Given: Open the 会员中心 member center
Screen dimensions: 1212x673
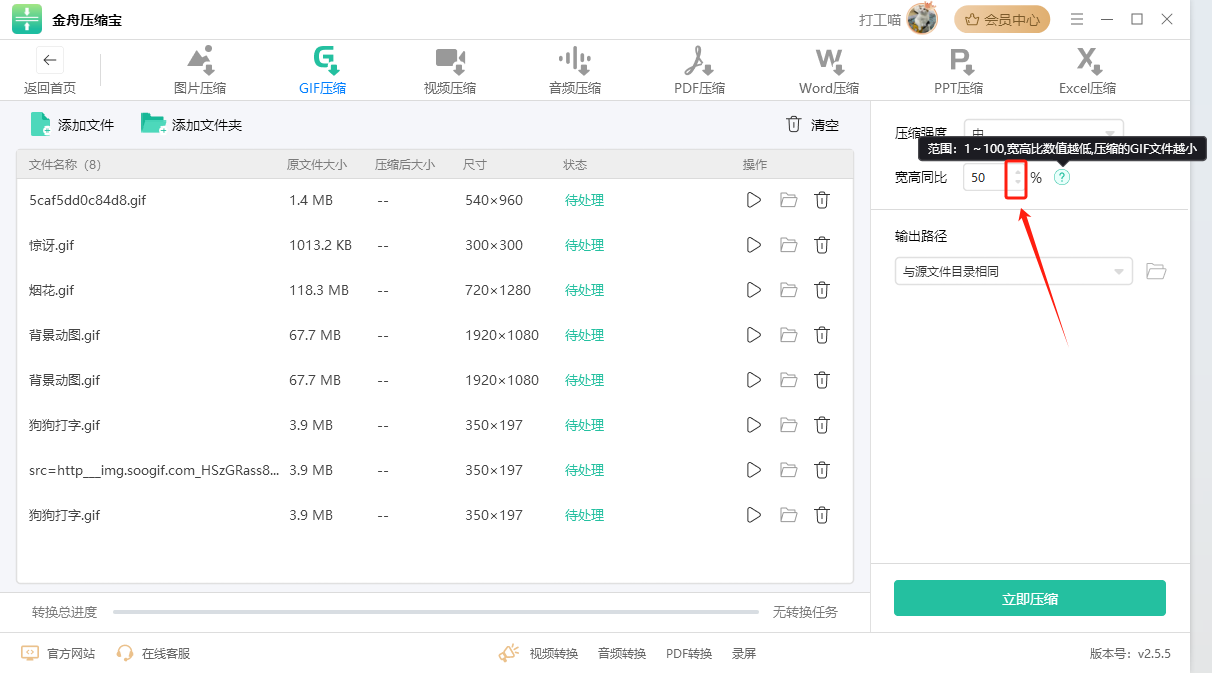Looking at the screenshot, I should pyautogui.click(x=1002, y=19).
